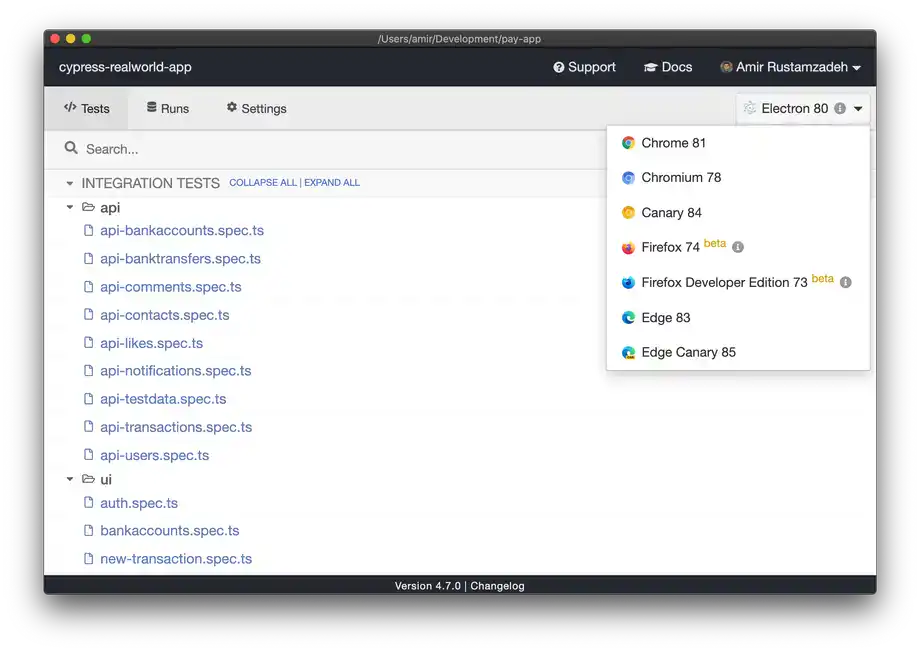Switch to the Runs tab
The height and width of the screenshot is (652, 920).
tap(168, 109)
